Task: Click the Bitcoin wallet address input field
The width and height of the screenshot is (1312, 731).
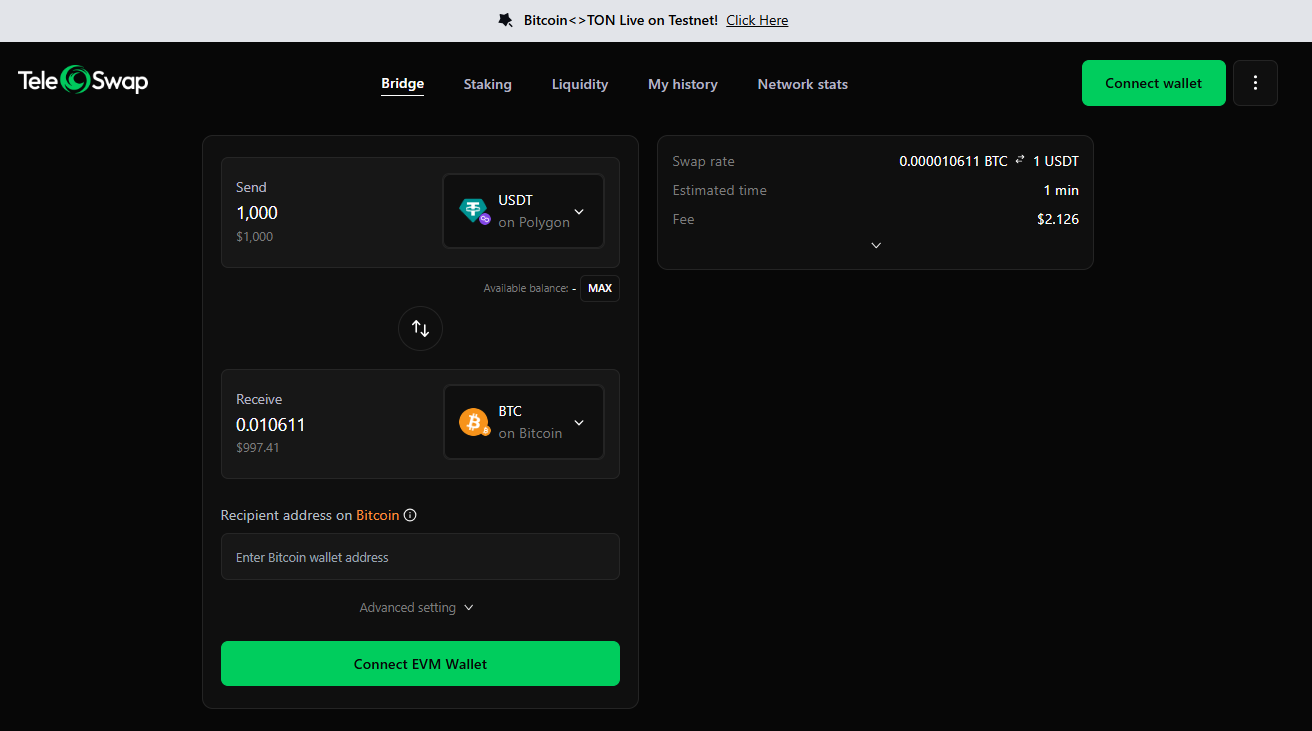Action: point(420,556)
